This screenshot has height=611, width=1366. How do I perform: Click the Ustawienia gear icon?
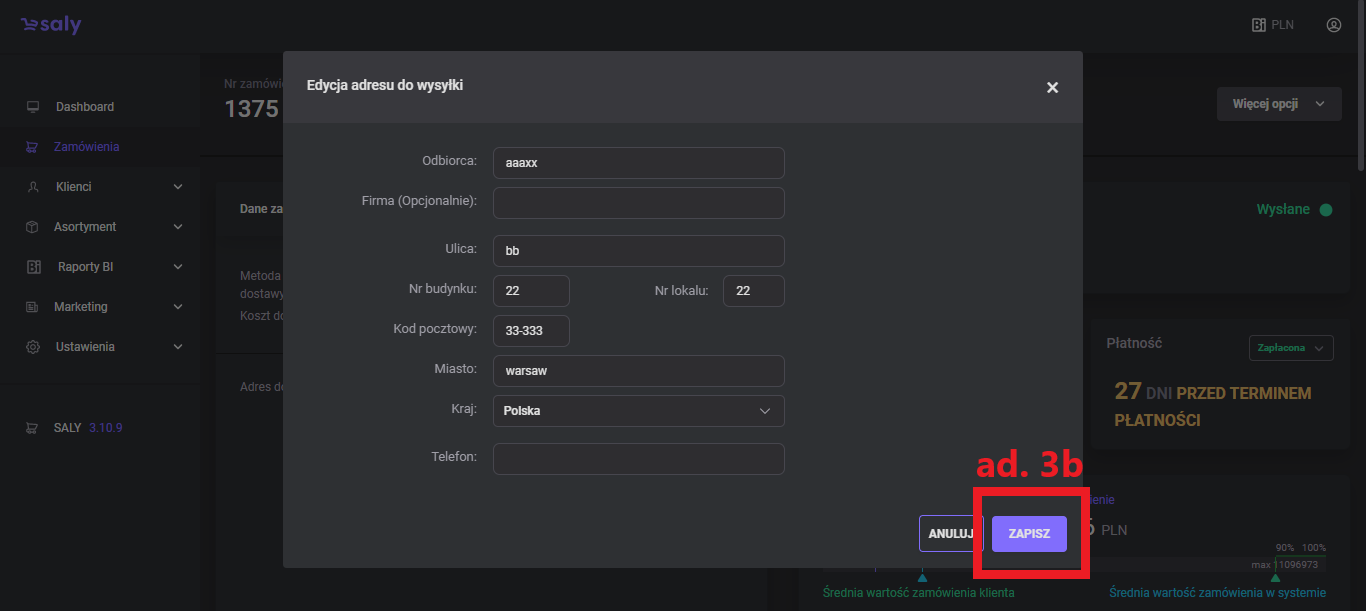tap(33, 347)
